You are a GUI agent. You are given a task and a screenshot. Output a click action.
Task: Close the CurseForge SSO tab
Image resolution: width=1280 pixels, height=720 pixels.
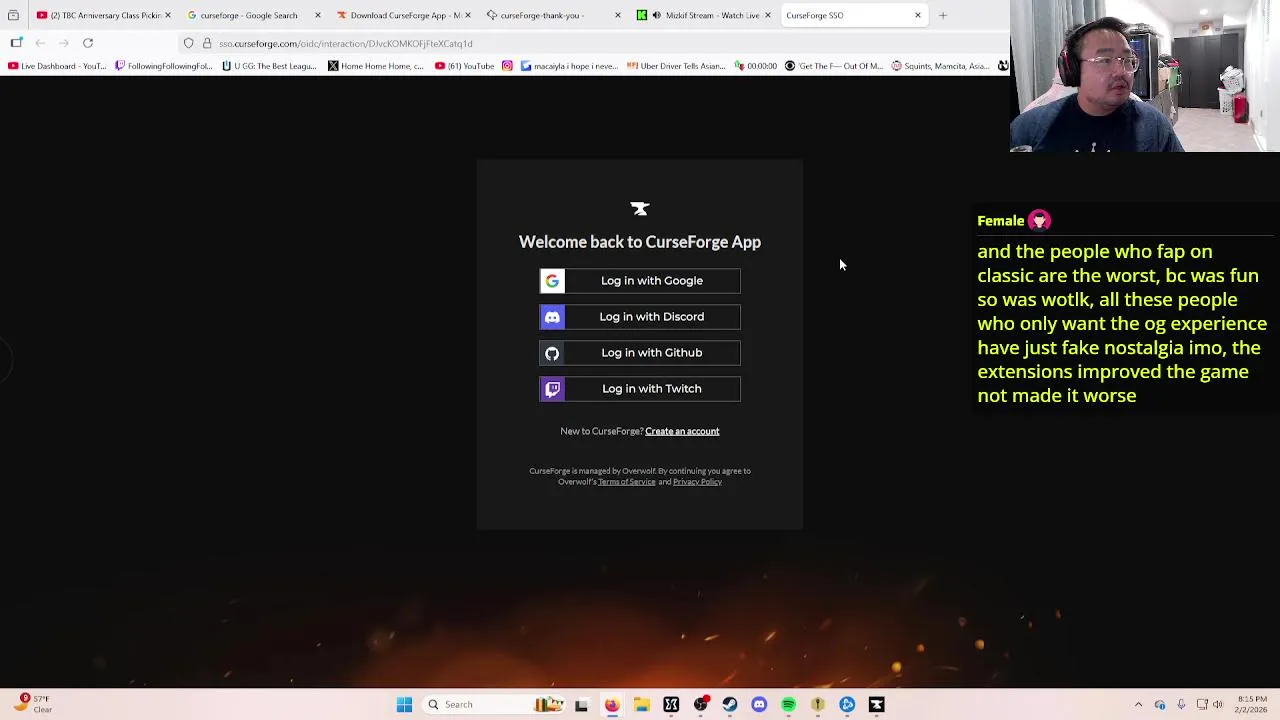tap(917, 15)
